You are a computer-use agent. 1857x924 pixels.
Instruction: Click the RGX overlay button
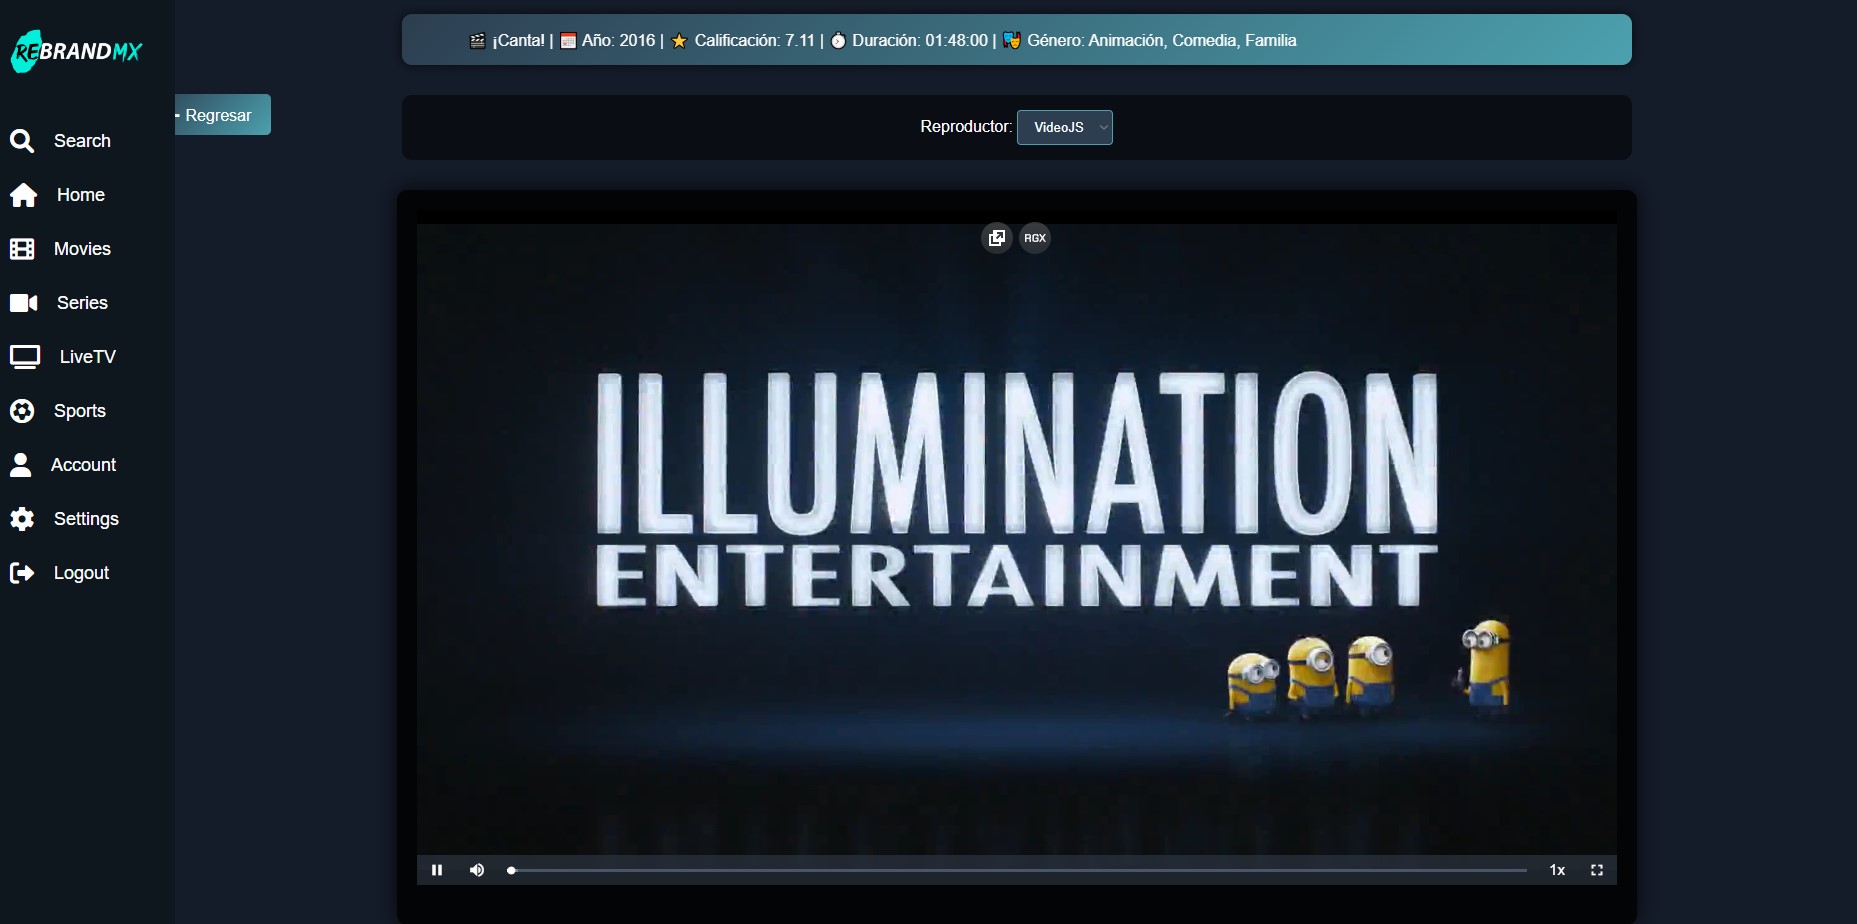point(1035,238)
